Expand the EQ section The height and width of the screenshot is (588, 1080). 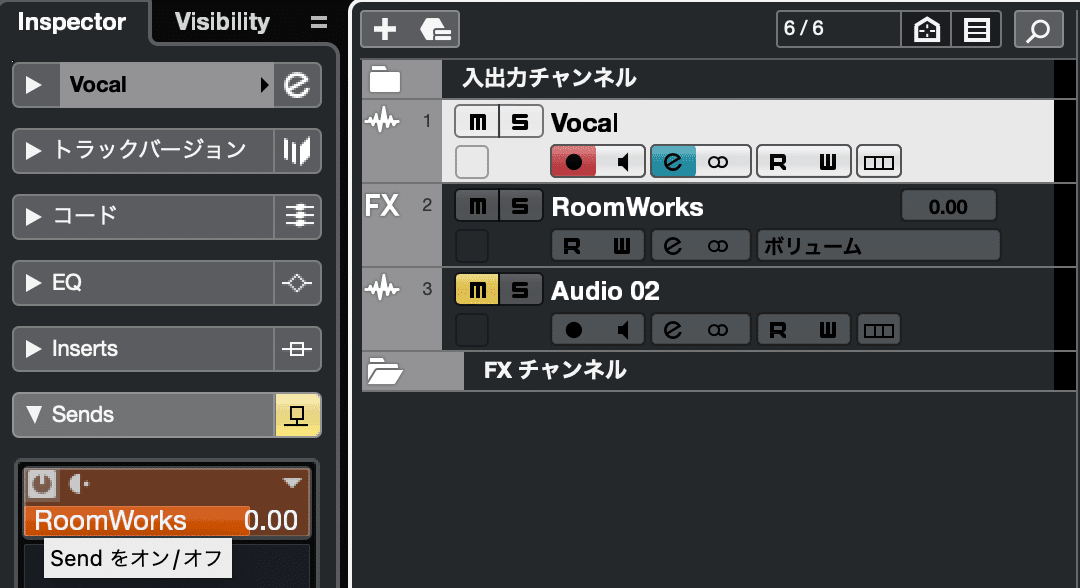click(x=33, y=283)
